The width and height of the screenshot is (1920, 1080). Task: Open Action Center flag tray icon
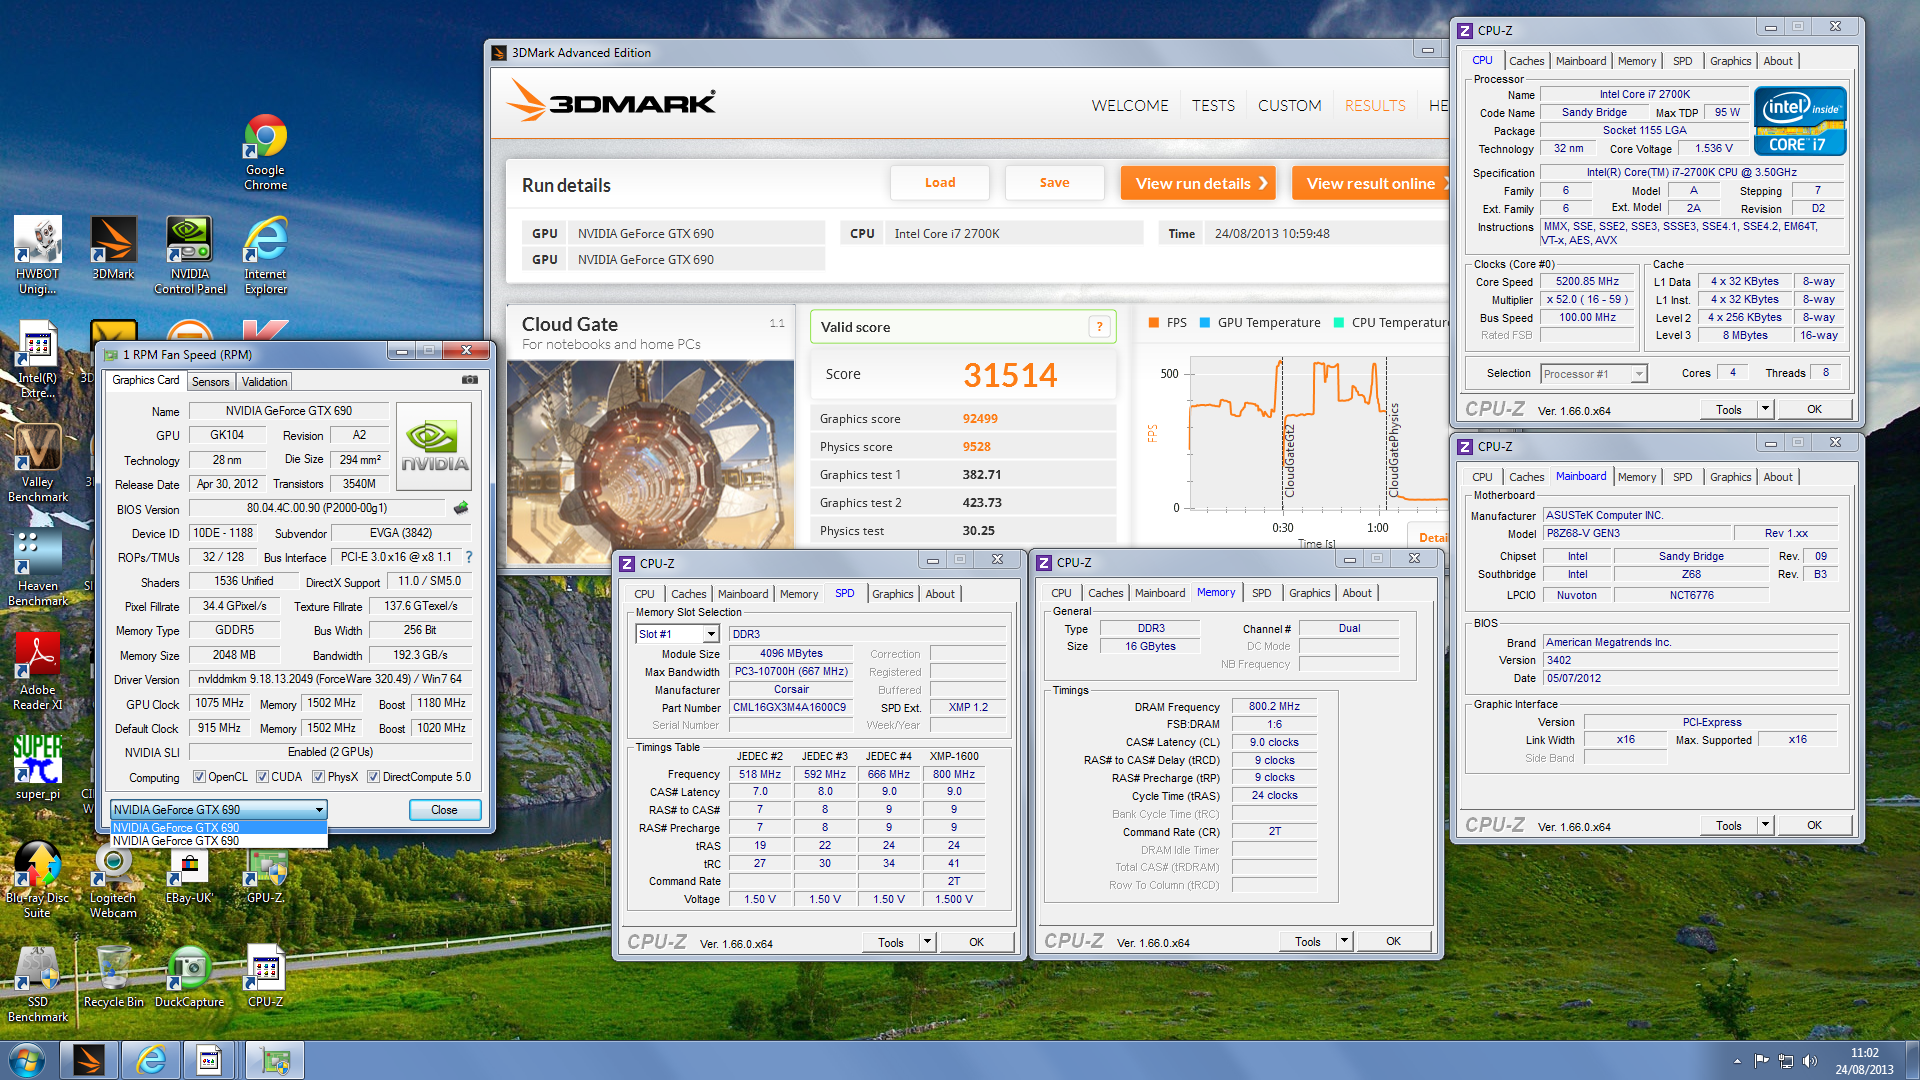[x=1762, y=1061]
